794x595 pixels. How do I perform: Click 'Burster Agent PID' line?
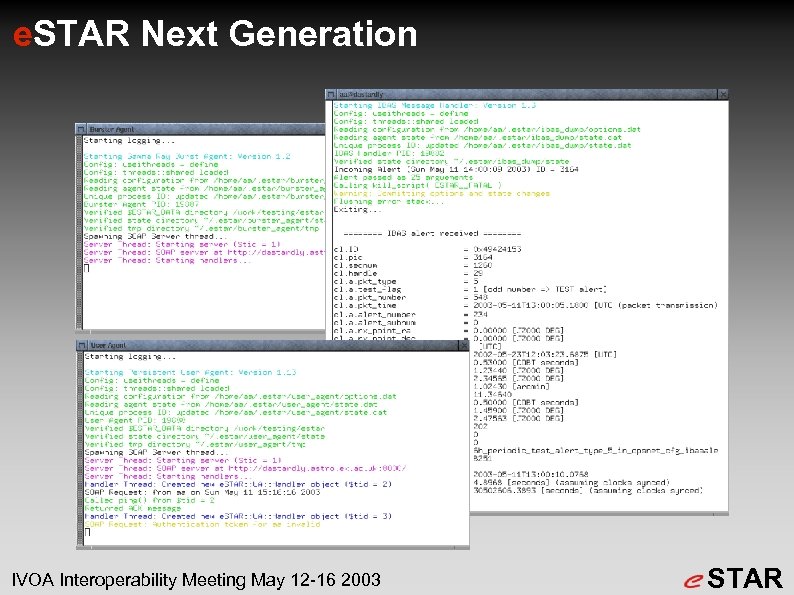(141, 205)
